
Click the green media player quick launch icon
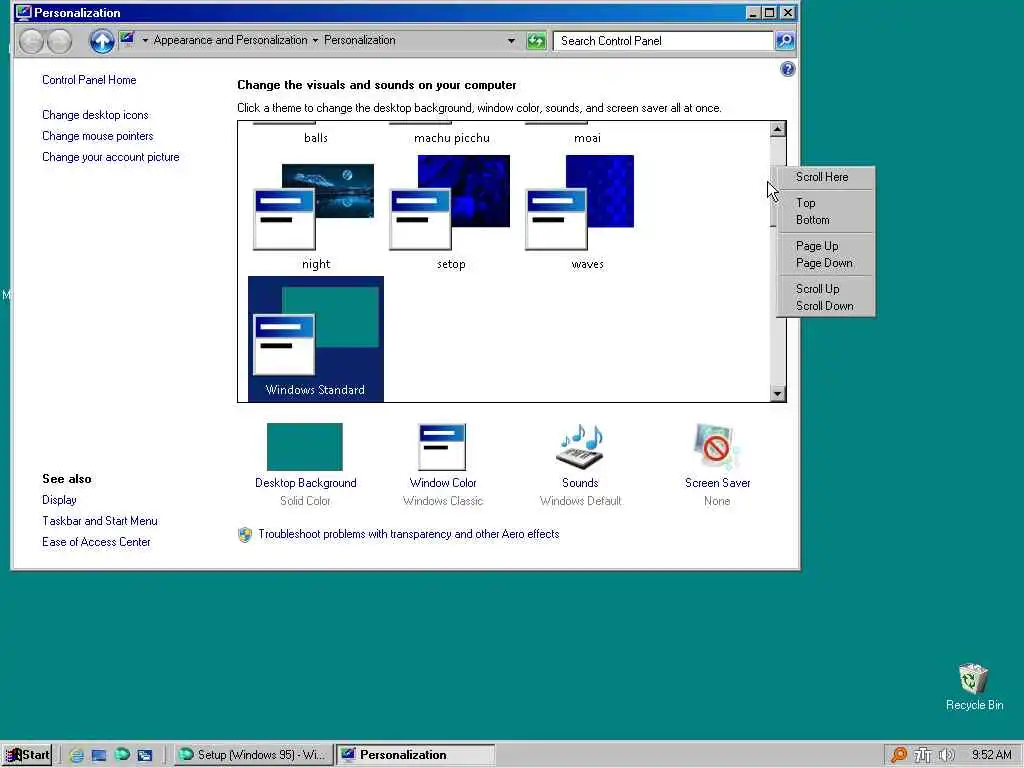tap(121, 755)
